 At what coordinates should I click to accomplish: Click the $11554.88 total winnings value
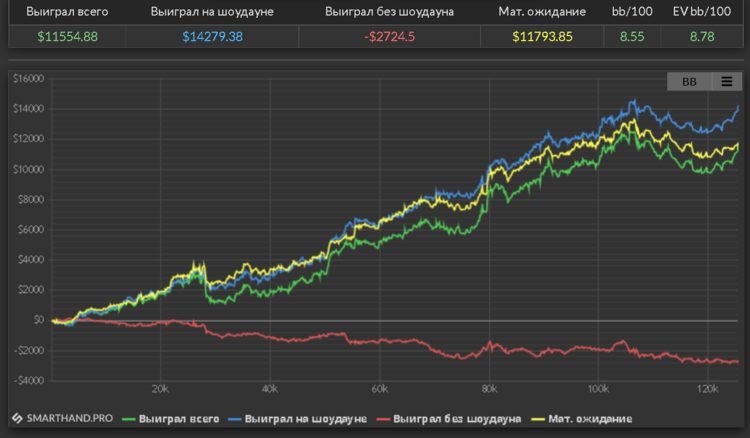[x=68, y=36]
